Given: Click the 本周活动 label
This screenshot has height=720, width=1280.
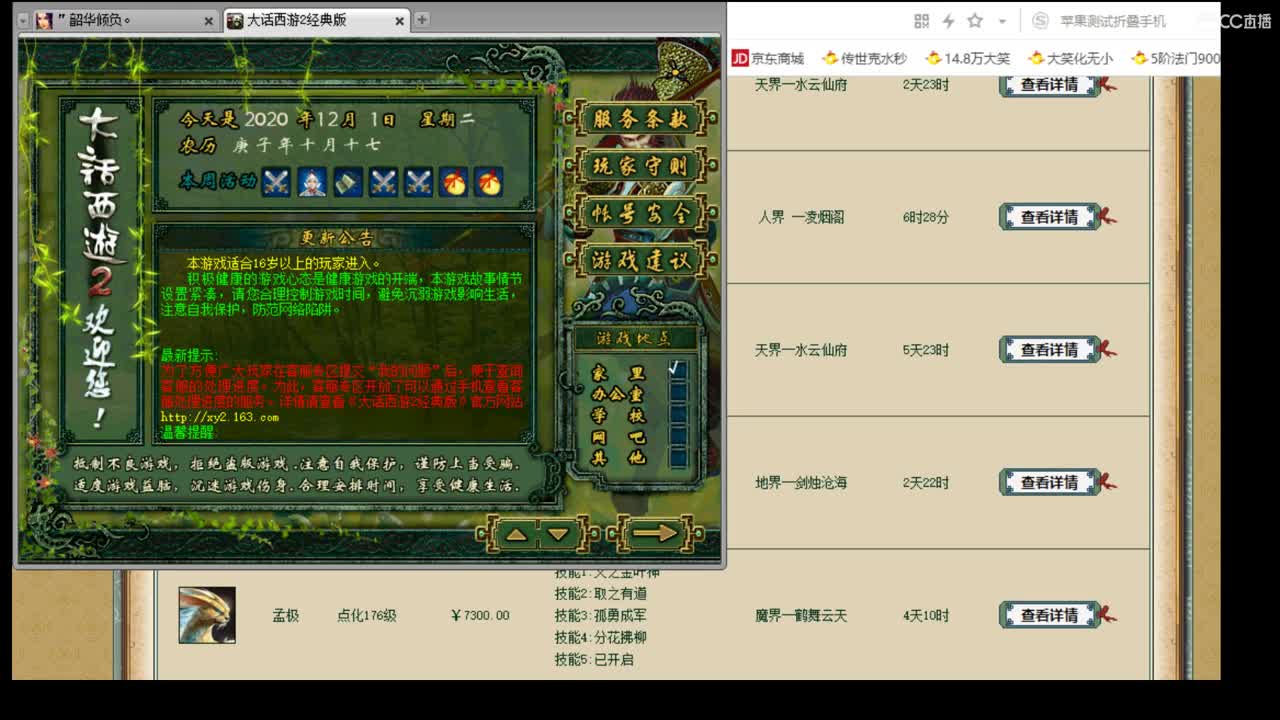Looking at the screenshot, I should [x=217, y=181].
